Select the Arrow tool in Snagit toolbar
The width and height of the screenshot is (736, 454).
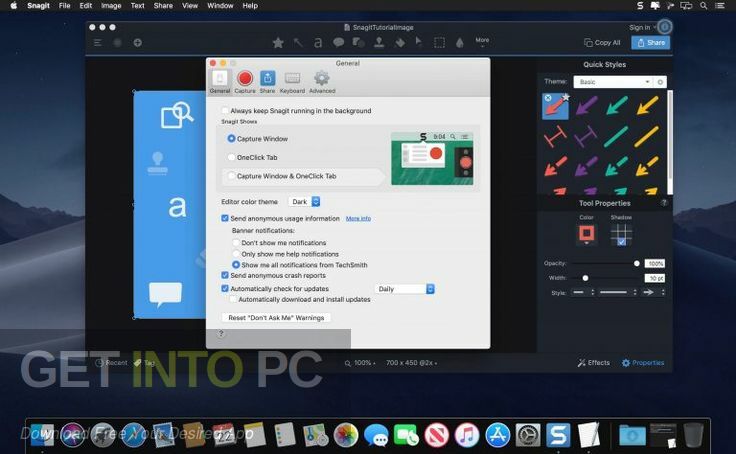tap(298, 43)
